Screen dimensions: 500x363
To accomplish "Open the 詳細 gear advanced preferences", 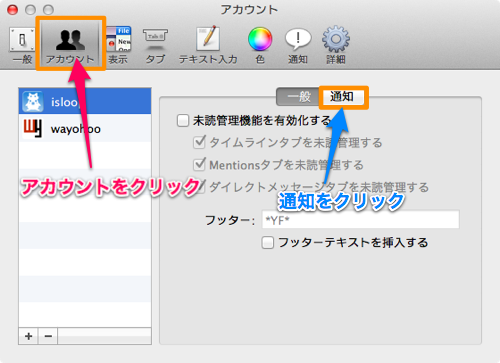I will point(336,46).
